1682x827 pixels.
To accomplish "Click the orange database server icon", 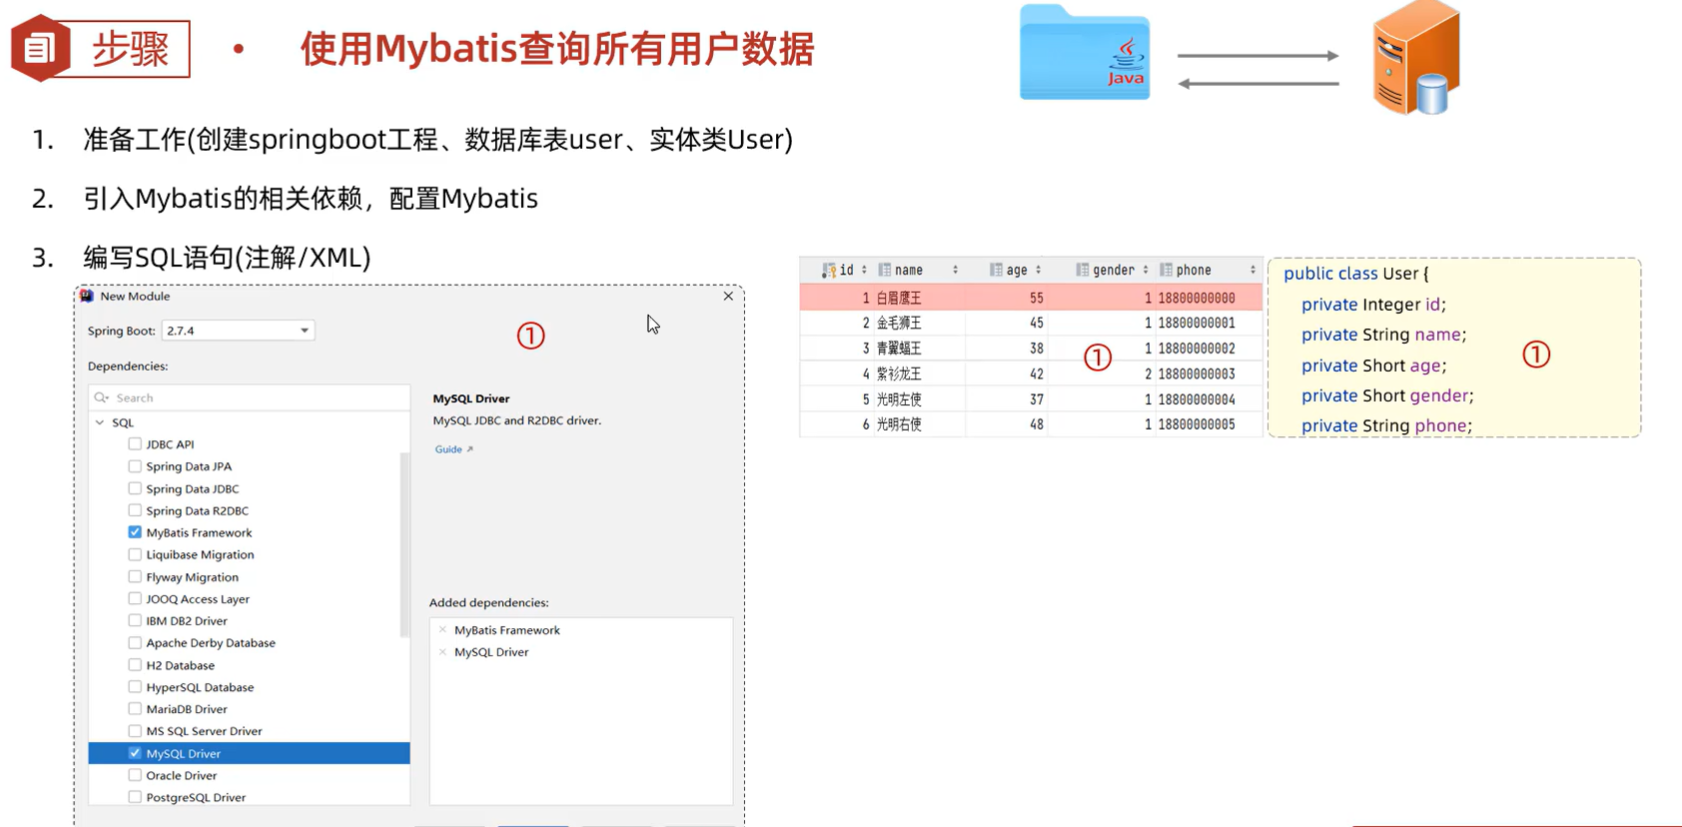I will (x=1417, y=58).
